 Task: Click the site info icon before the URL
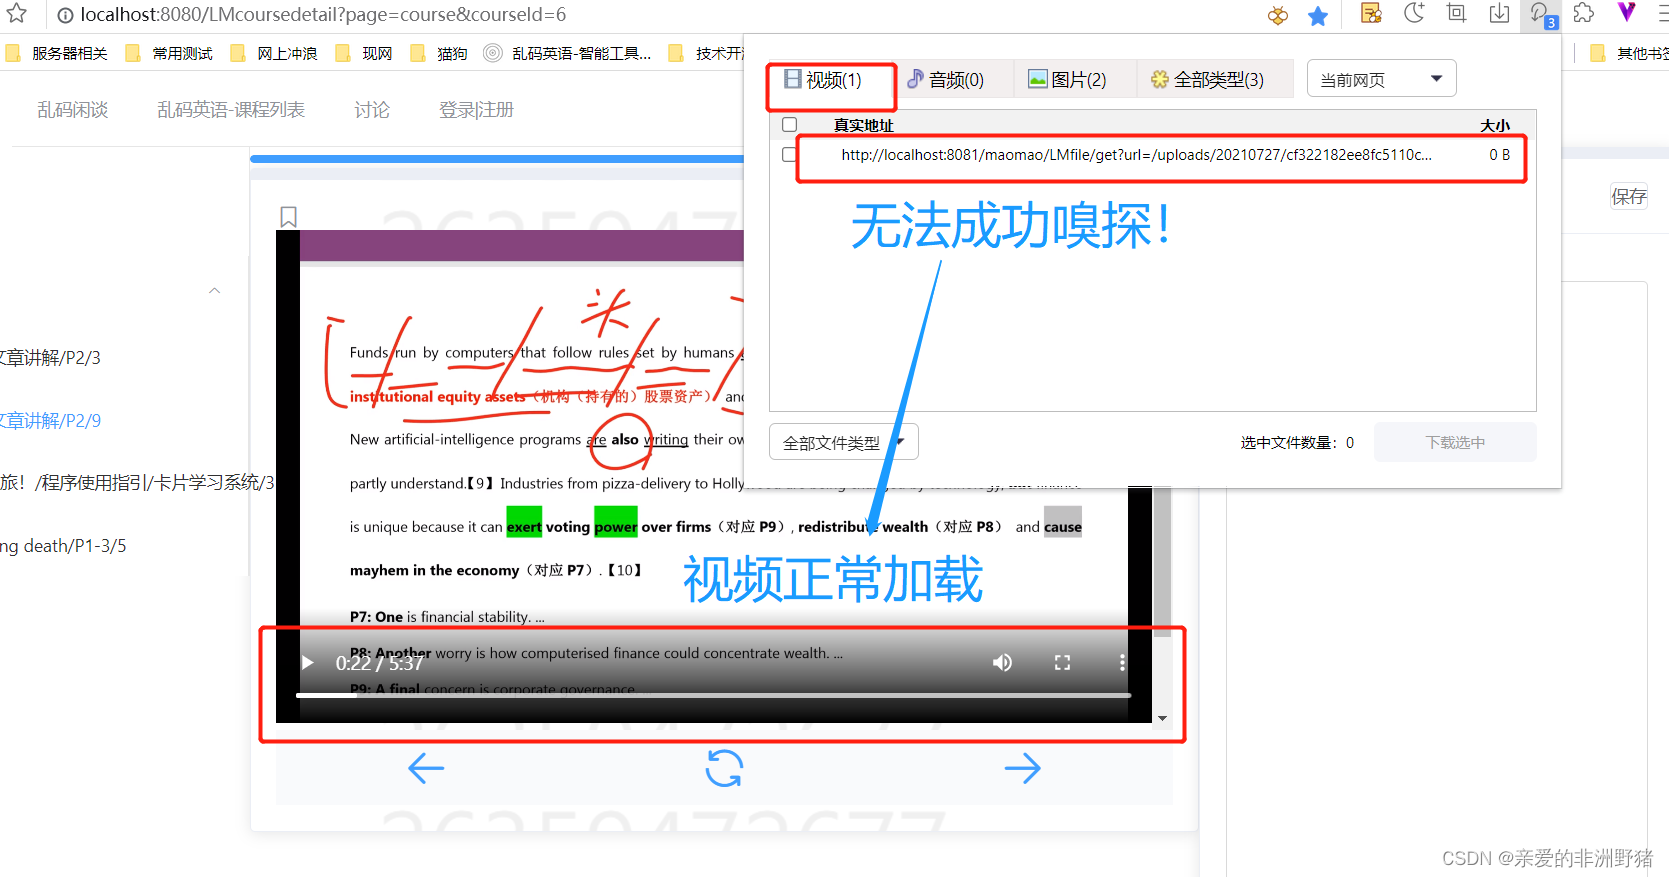pyautogui.click(x=65, y=15)
